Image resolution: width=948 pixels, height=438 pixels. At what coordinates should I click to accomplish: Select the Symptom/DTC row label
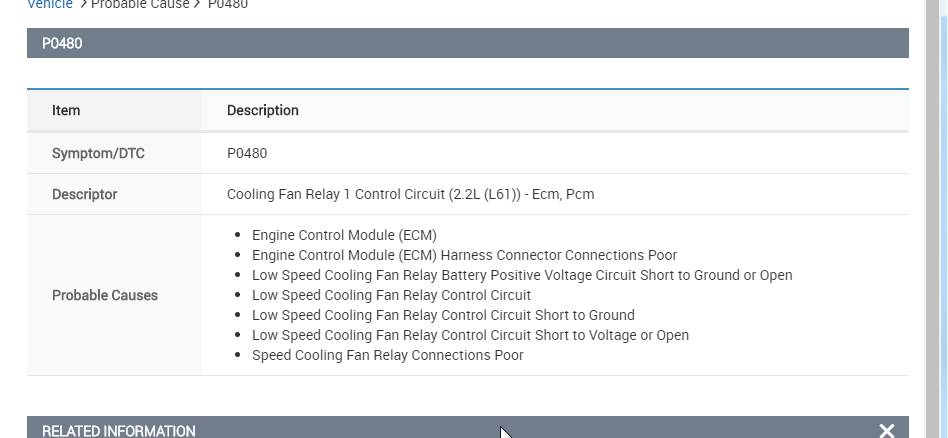pyautogui.click(x=91, y=154)
